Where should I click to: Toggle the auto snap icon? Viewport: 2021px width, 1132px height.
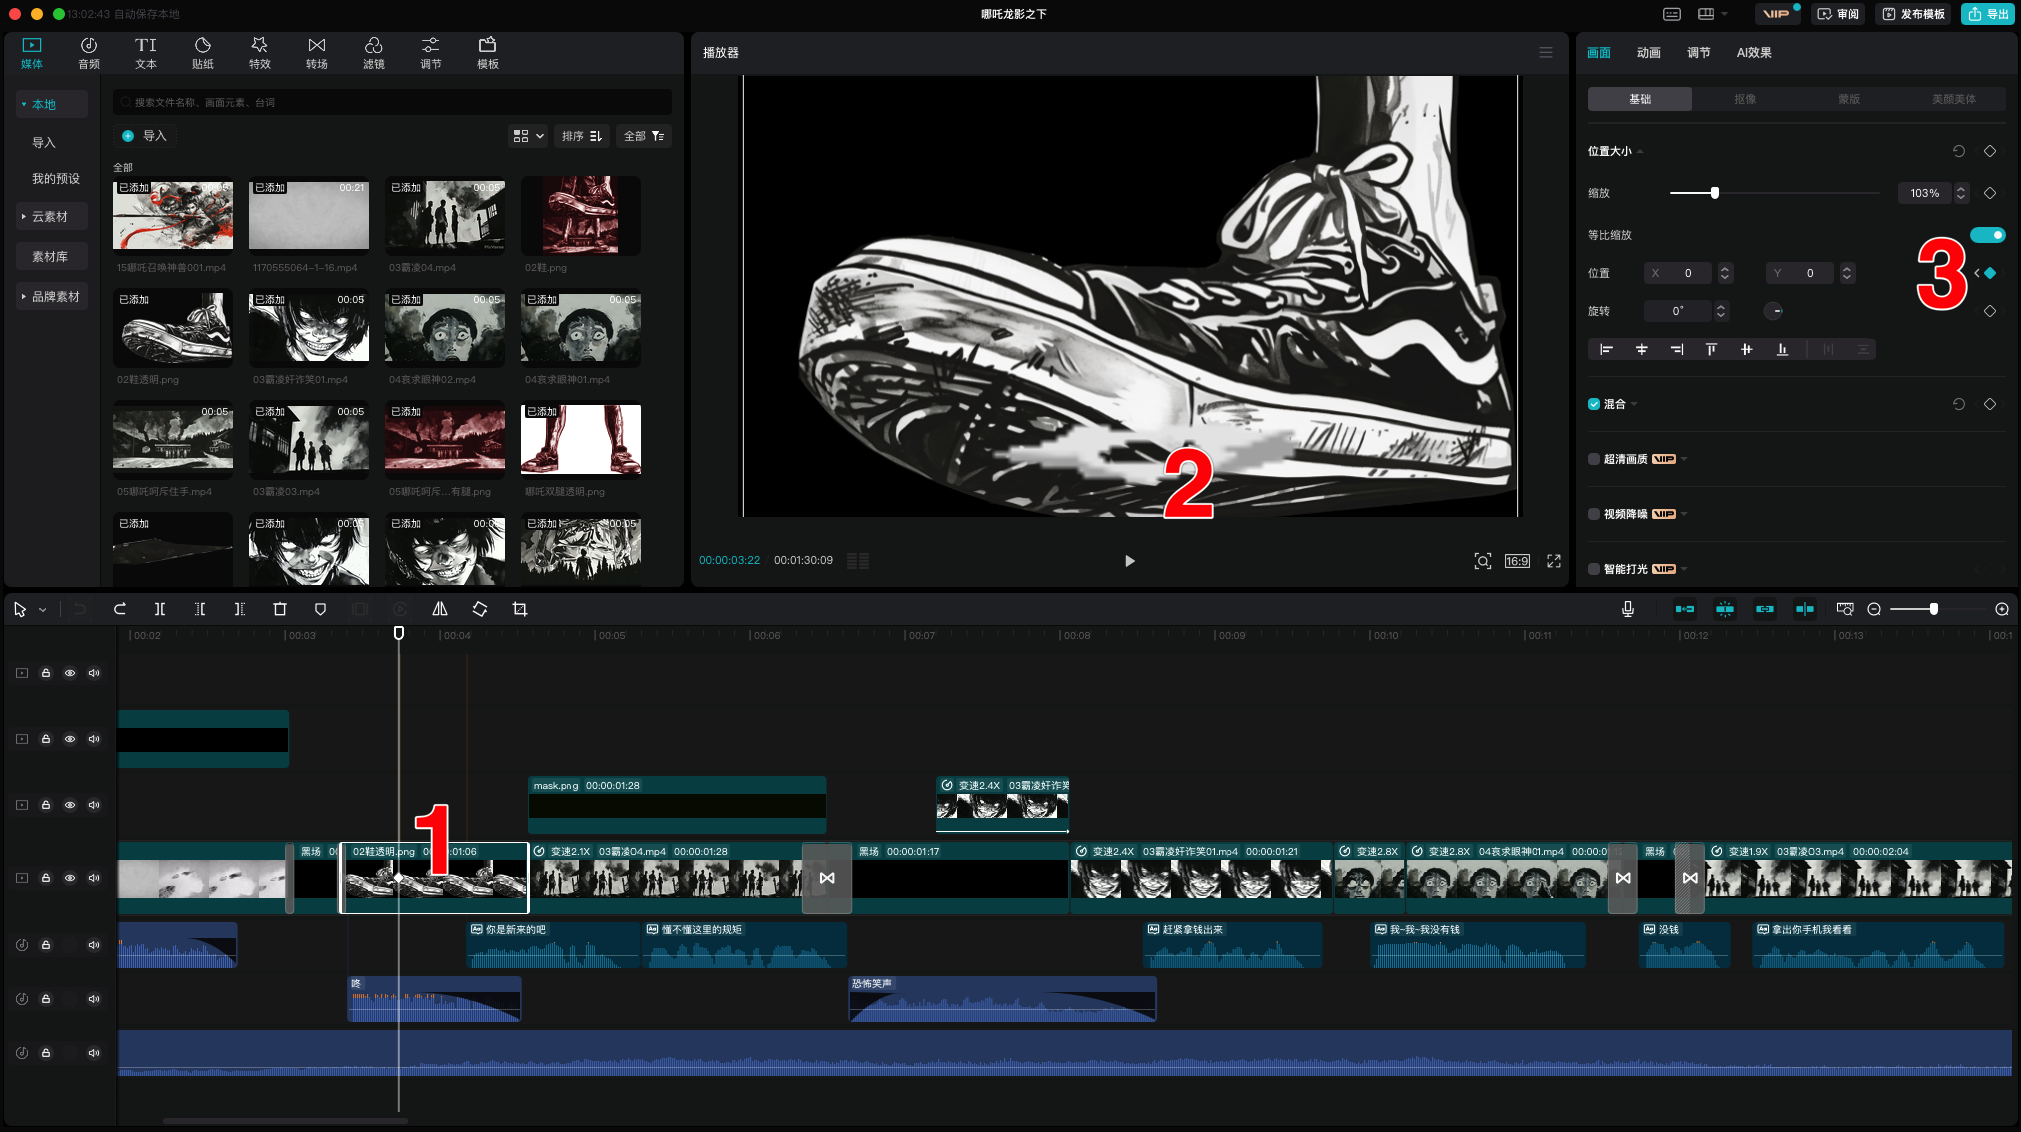1725,609
